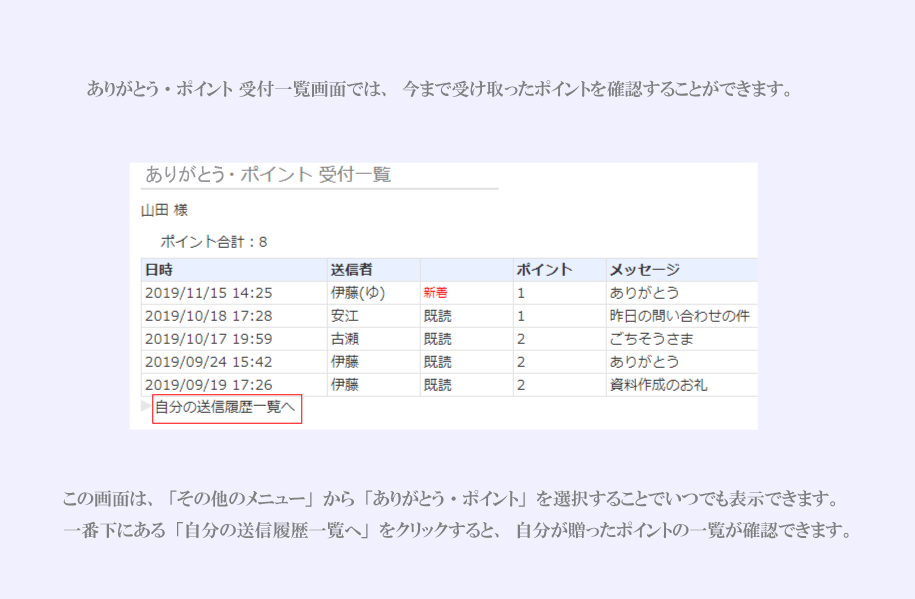Click the date cell 2019/09/24 15:42
The height and width of the screenshot is (599, 915).
208,362
